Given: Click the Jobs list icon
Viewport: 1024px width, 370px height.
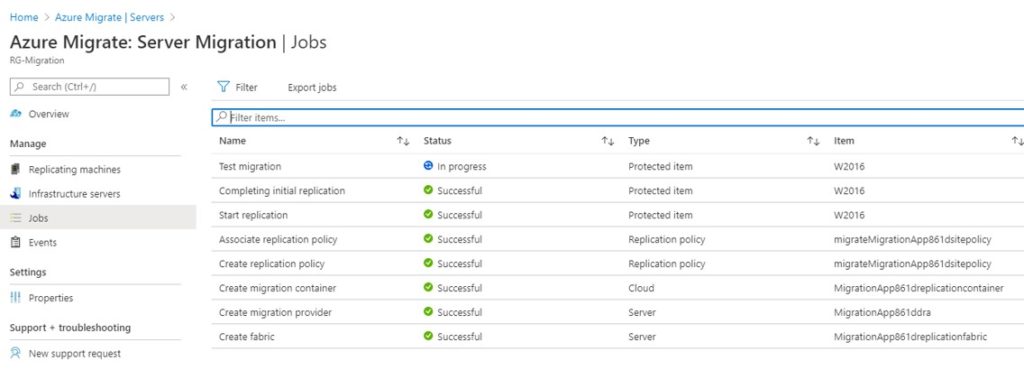Looking at the screenshot, I should [16, 218].
